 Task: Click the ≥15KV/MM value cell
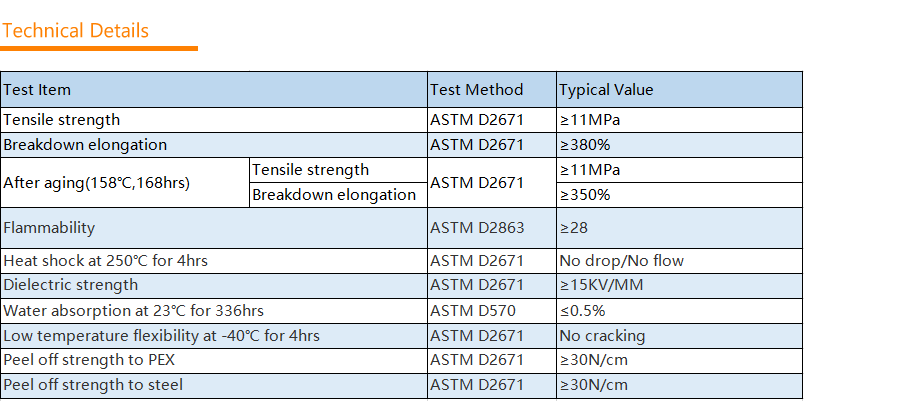[679, 285]
